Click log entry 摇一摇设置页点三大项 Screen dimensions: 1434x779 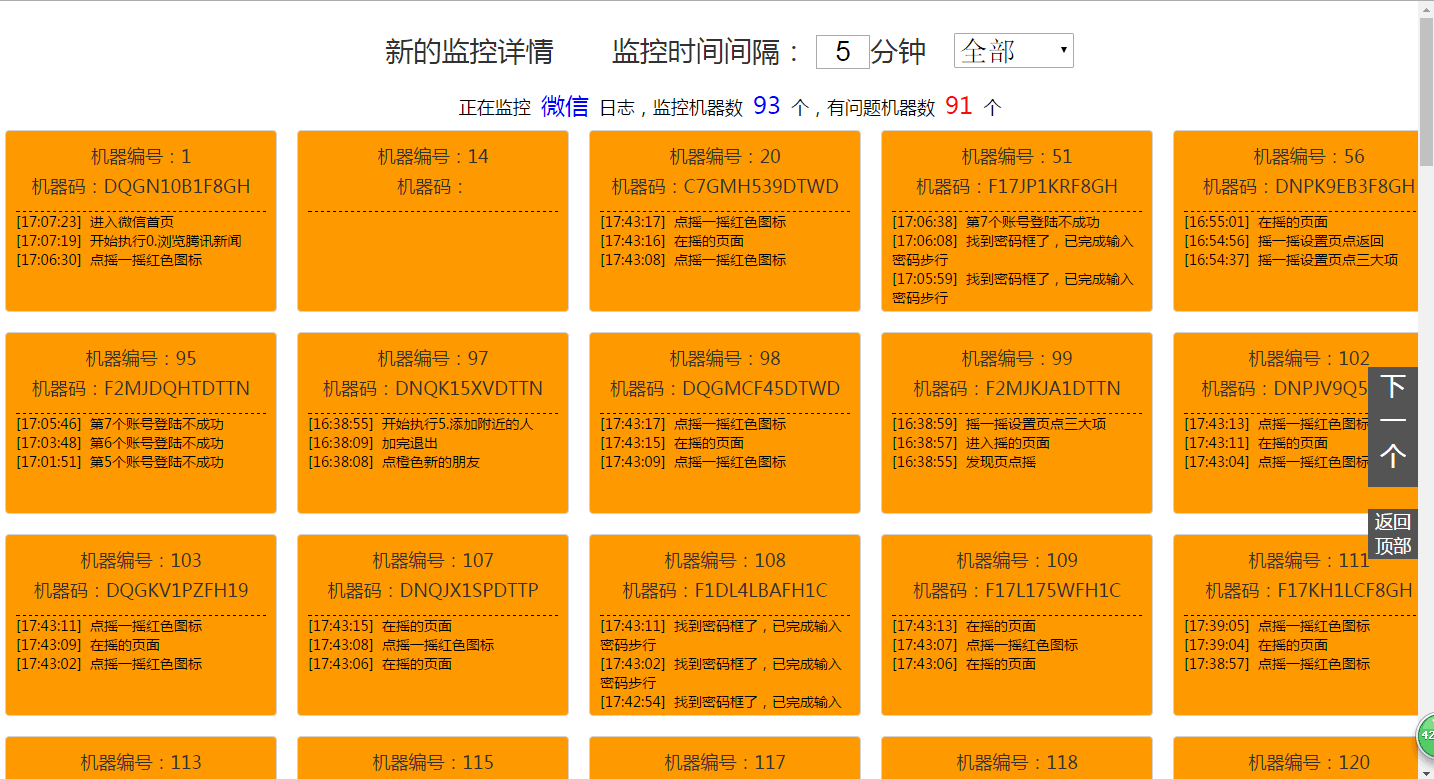click(x=1328, y=260)
